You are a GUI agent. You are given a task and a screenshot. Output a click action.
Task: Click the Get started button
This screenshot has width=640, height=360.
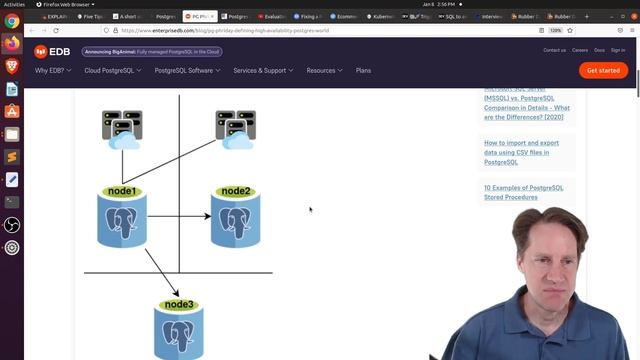(603, 71)
